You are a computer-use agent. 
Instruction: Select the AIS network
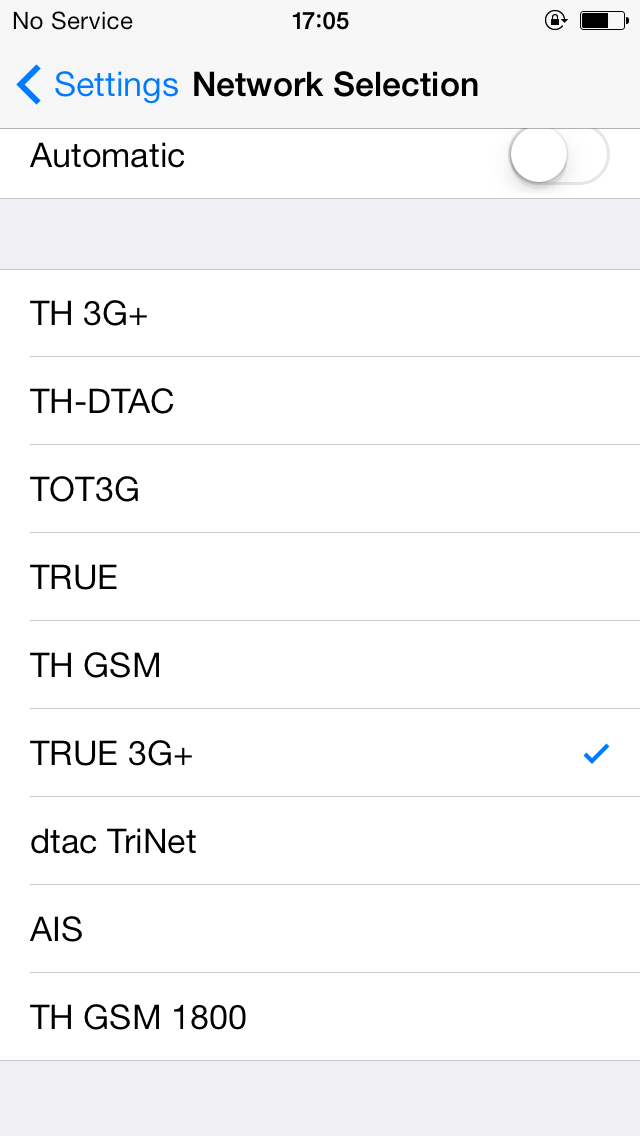pos(320,929)
